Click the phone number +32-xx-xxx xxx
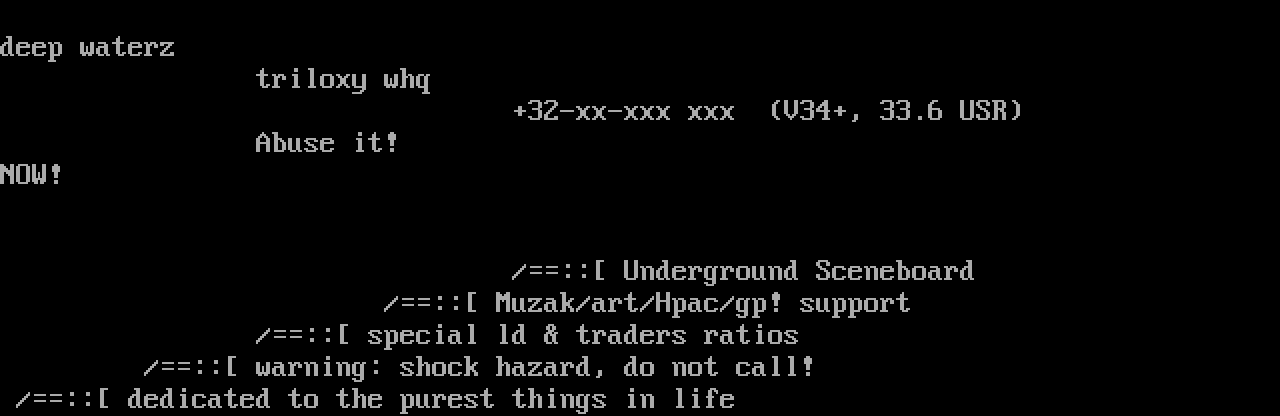This screenshot has height=416, width=1280. tap(623, 111)
